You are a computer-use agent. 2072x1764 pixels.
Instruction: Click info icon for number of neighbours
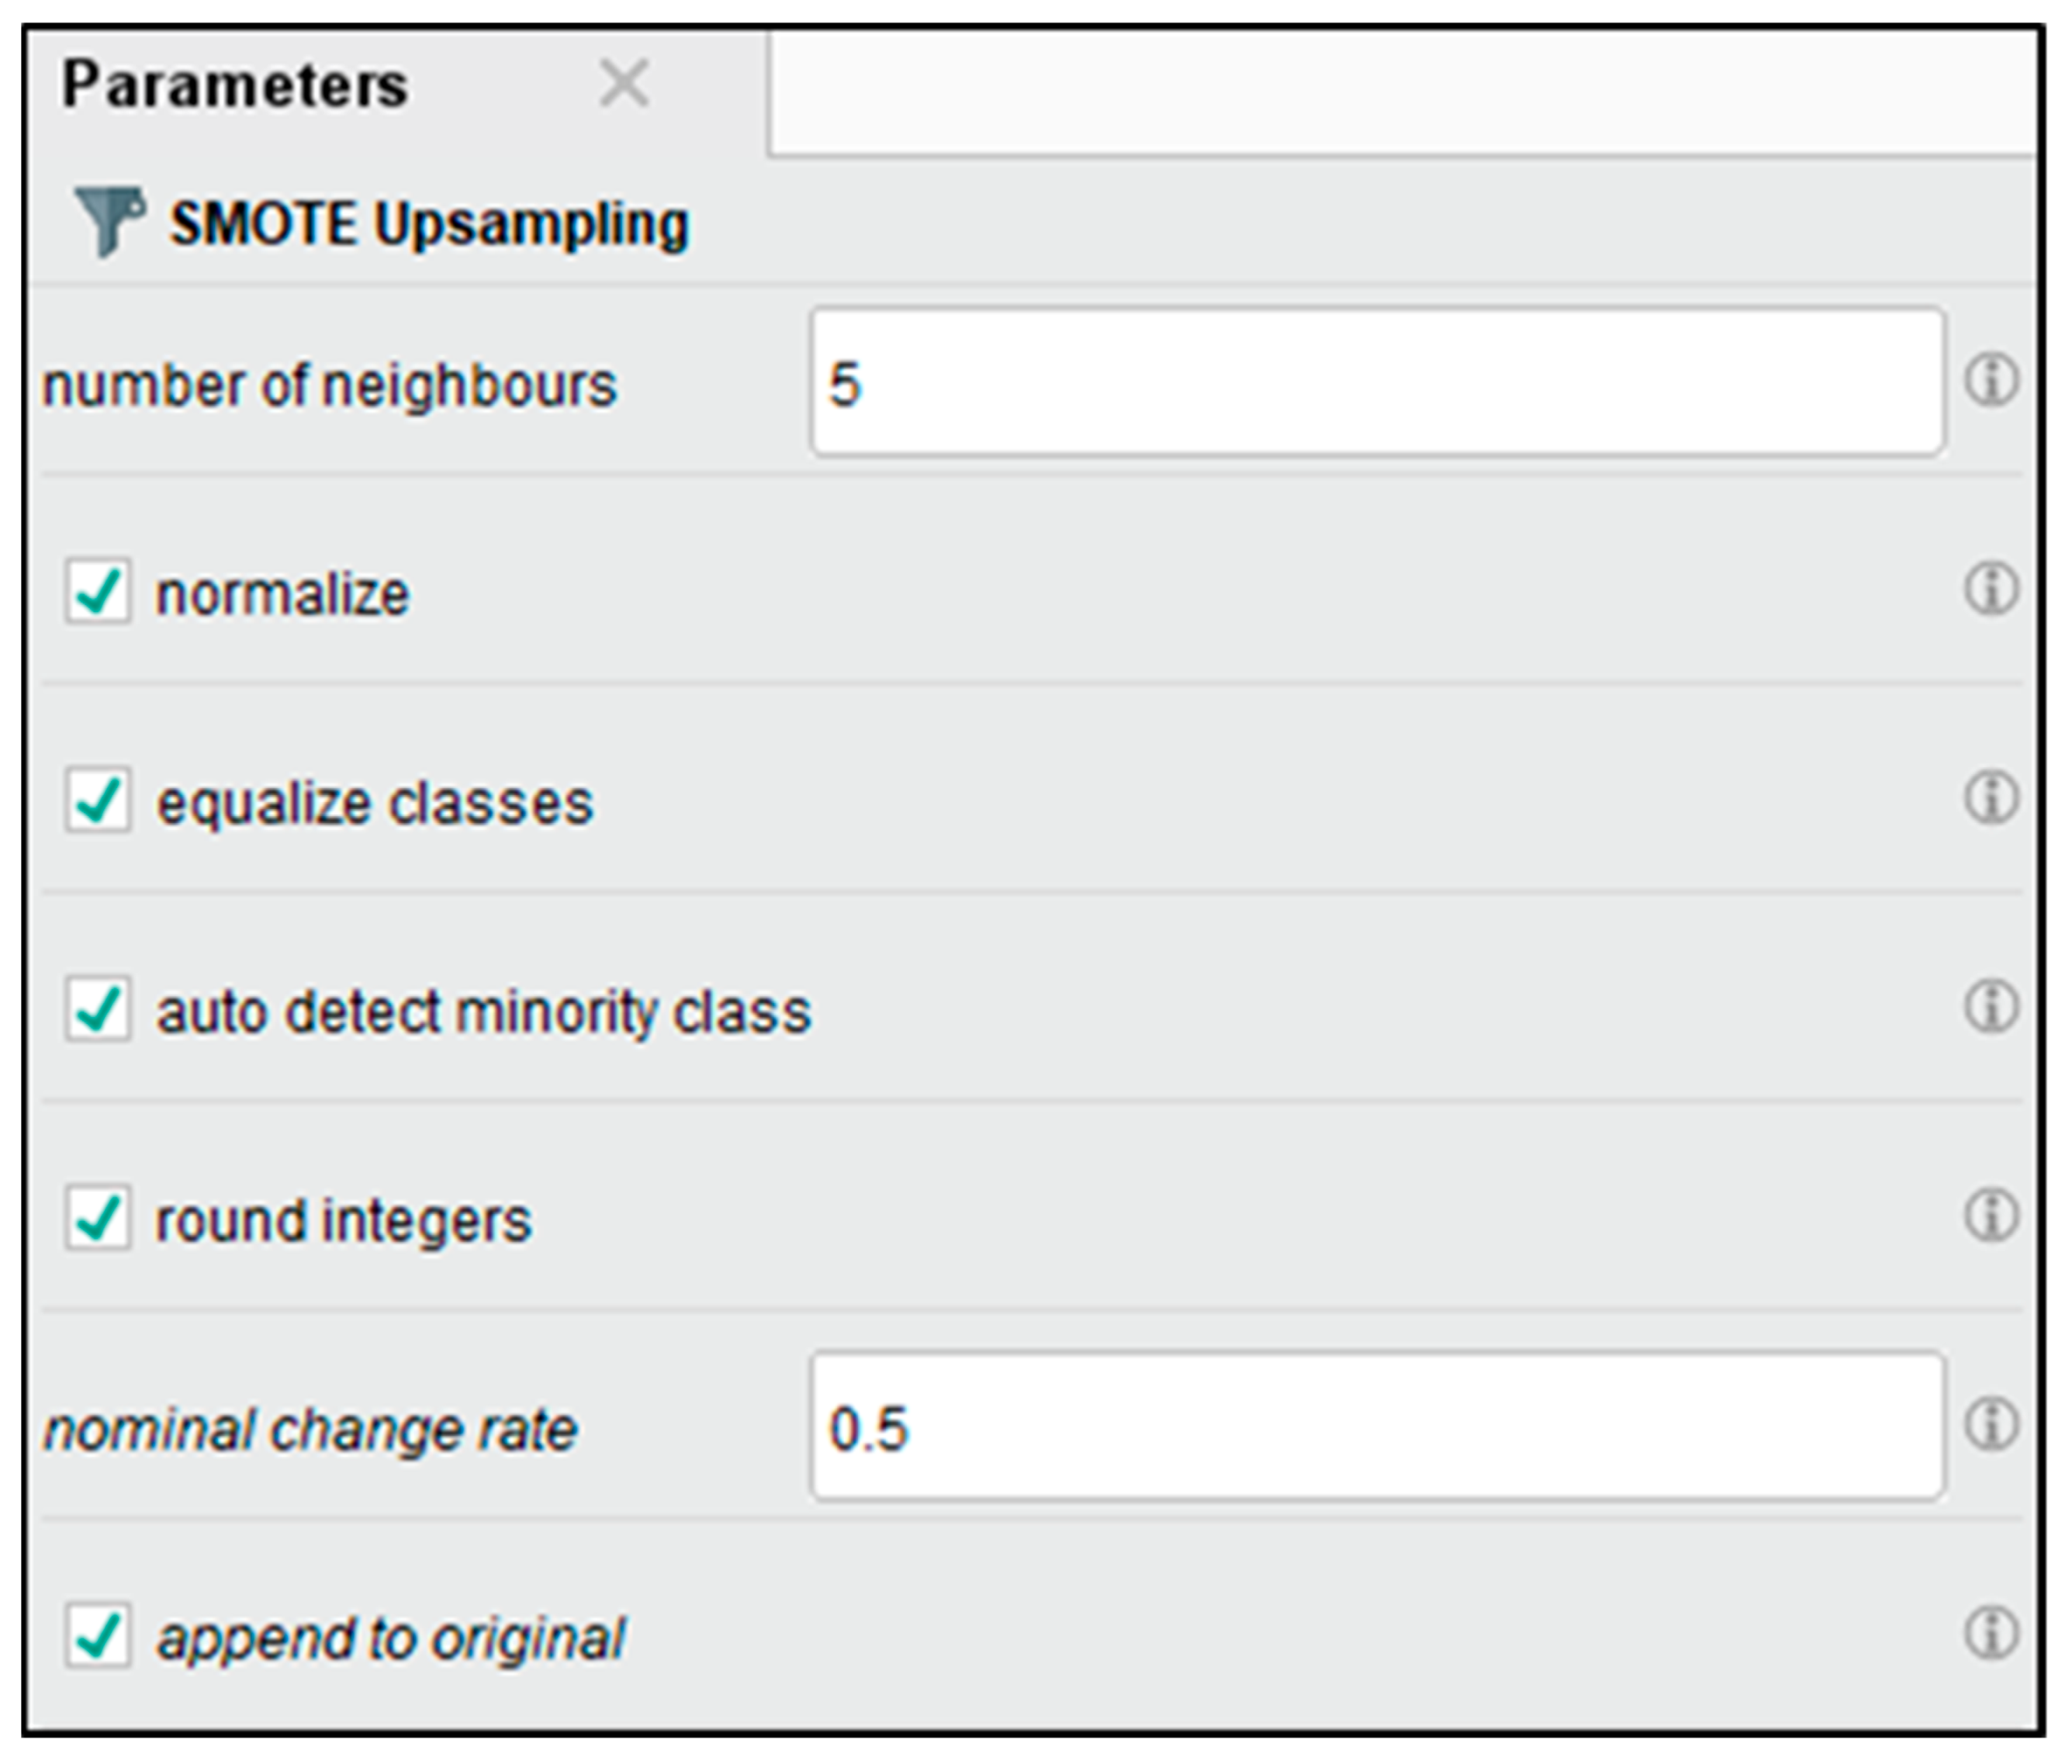click(1991, 381)
